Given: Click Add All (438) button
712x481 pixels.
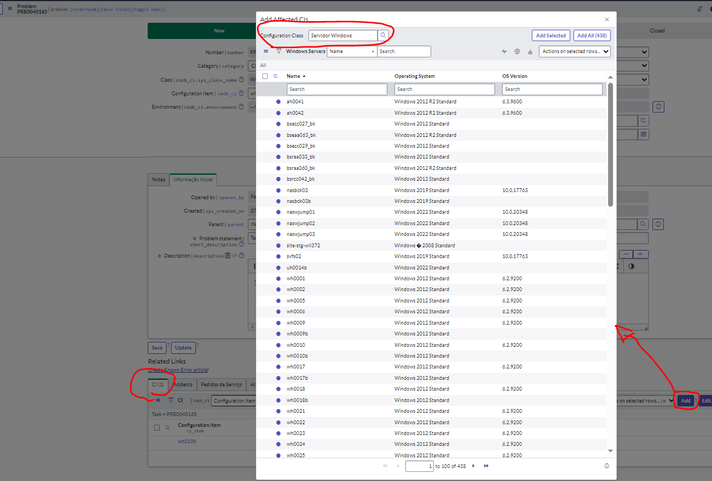Looking at the screenshot, I should tap(592, 35).
